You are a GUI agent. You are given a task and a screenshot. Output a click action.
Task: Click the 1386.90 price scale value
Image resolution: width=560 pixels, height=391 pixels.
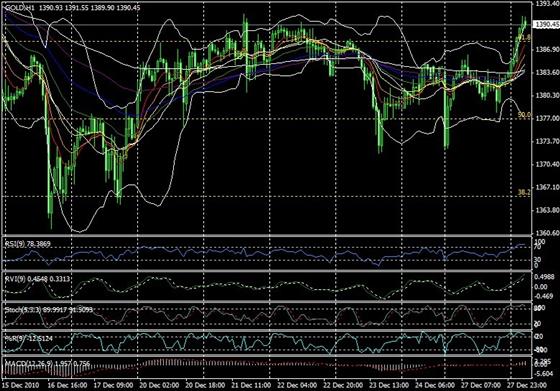547,50
